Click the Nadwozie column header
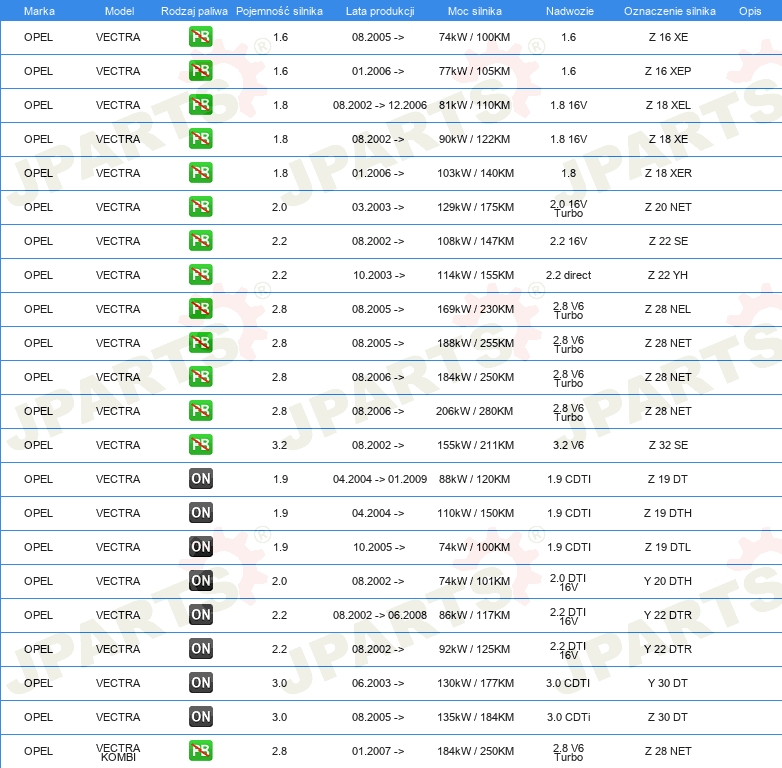The width and height of the screenshot is (782, 768). [570, 11]
